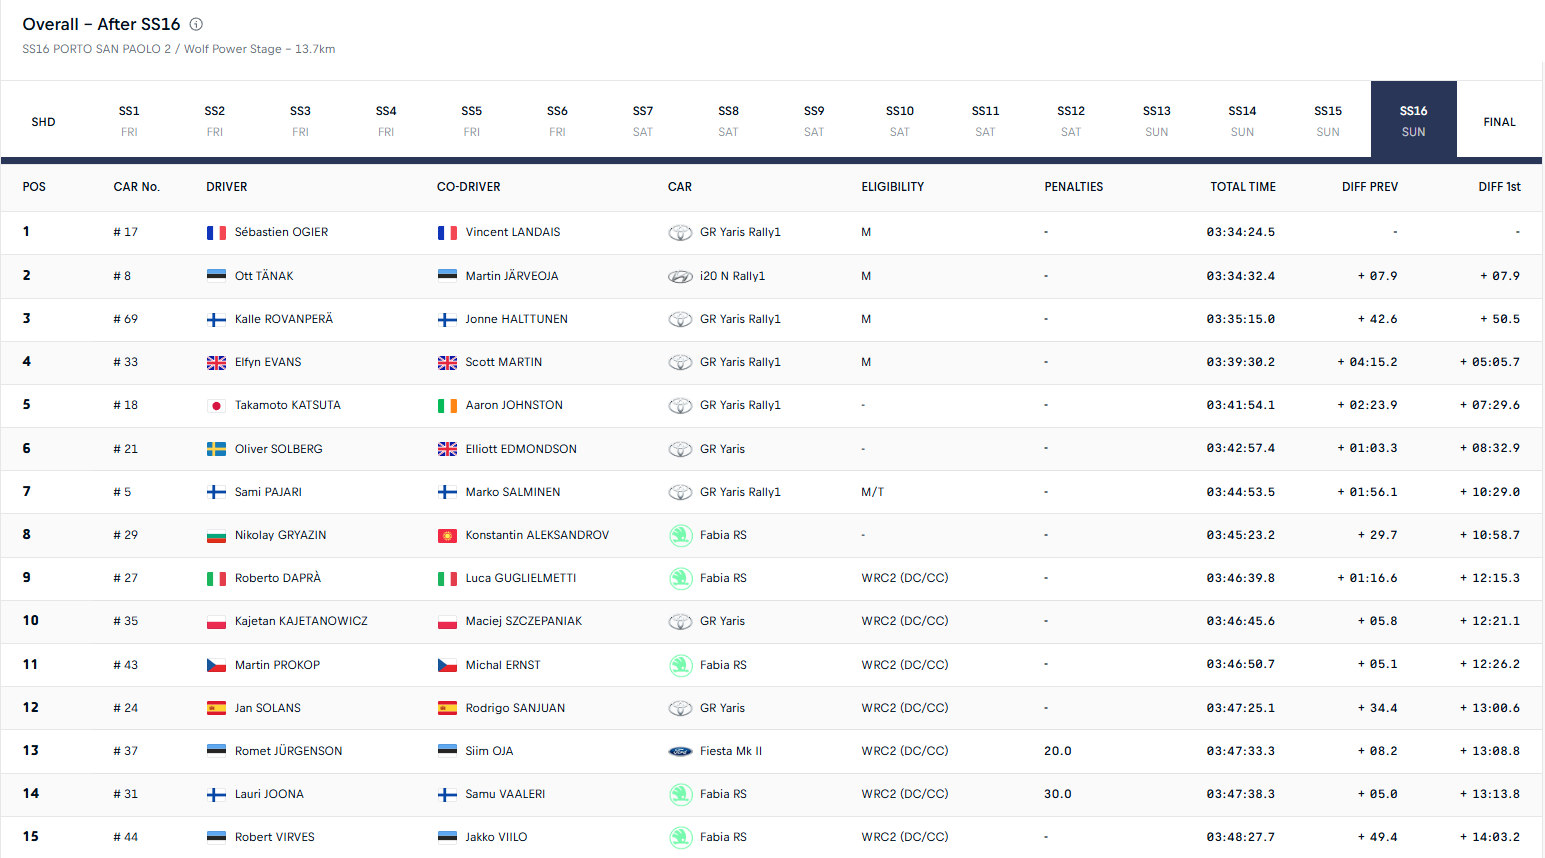Click the Skoda logo in Gryazin's row

click(680, 536)
